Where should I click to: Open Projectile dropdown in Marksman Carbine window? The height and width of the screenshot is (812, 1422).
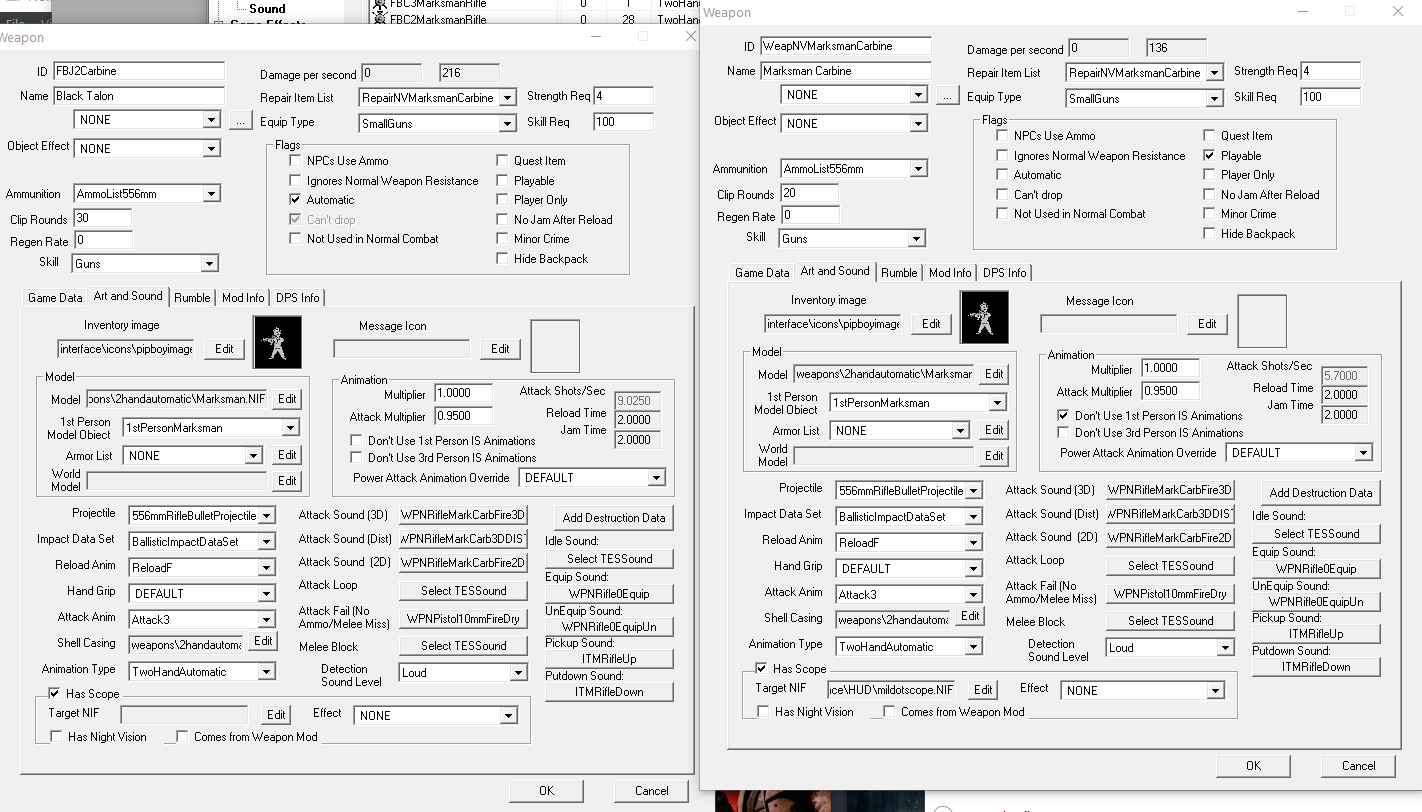pyautogui.click(x=973, y=491)
